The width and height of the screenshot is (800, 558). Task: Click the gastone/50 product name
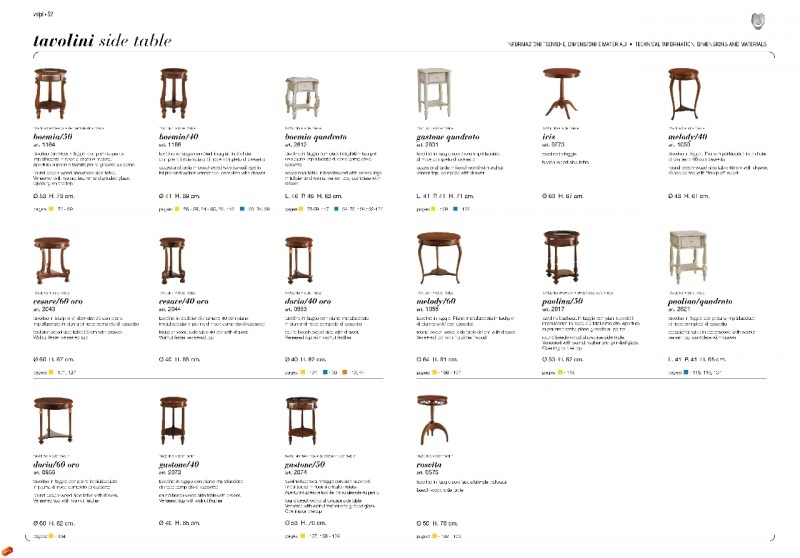[305, 465]
